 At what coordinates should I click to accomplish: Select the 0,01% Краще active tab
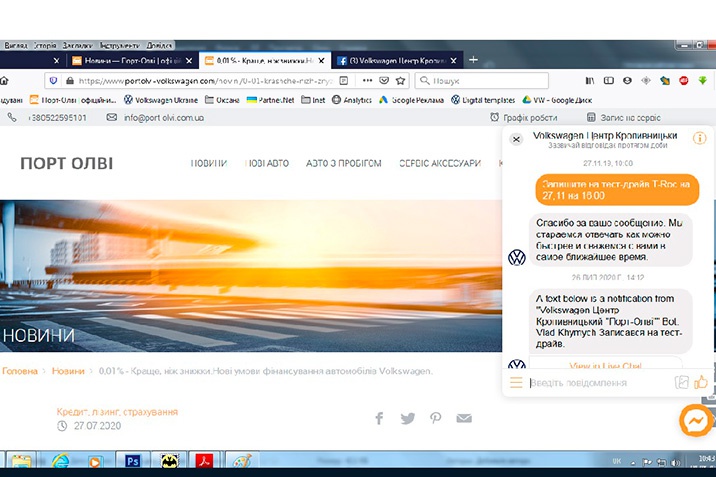pos(264,60)
